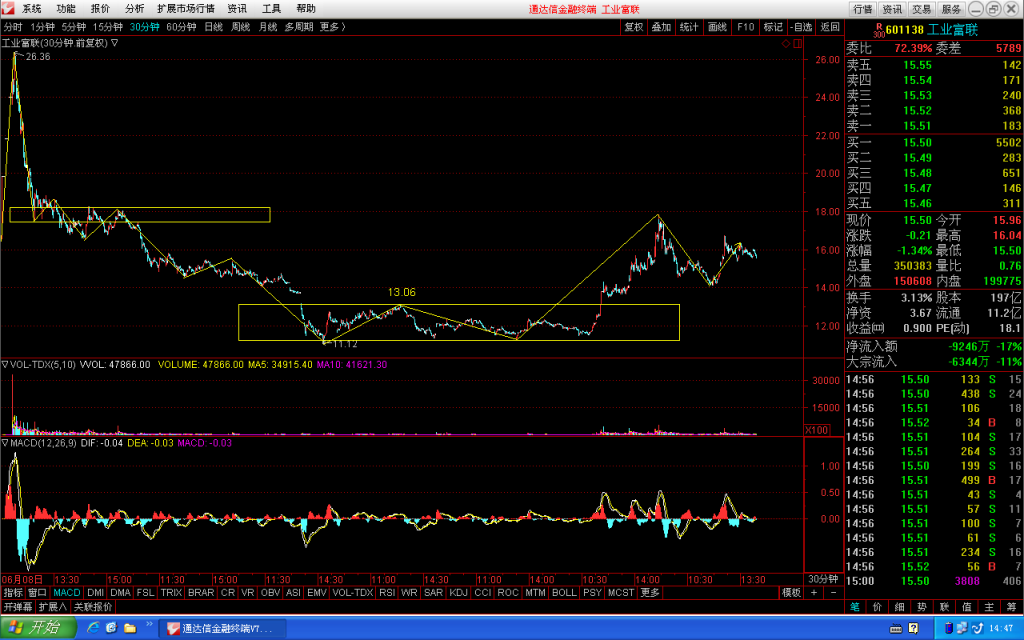
Task: Expand the VOL-TDX indicator dropdown triangle
Action: (5, 364)
